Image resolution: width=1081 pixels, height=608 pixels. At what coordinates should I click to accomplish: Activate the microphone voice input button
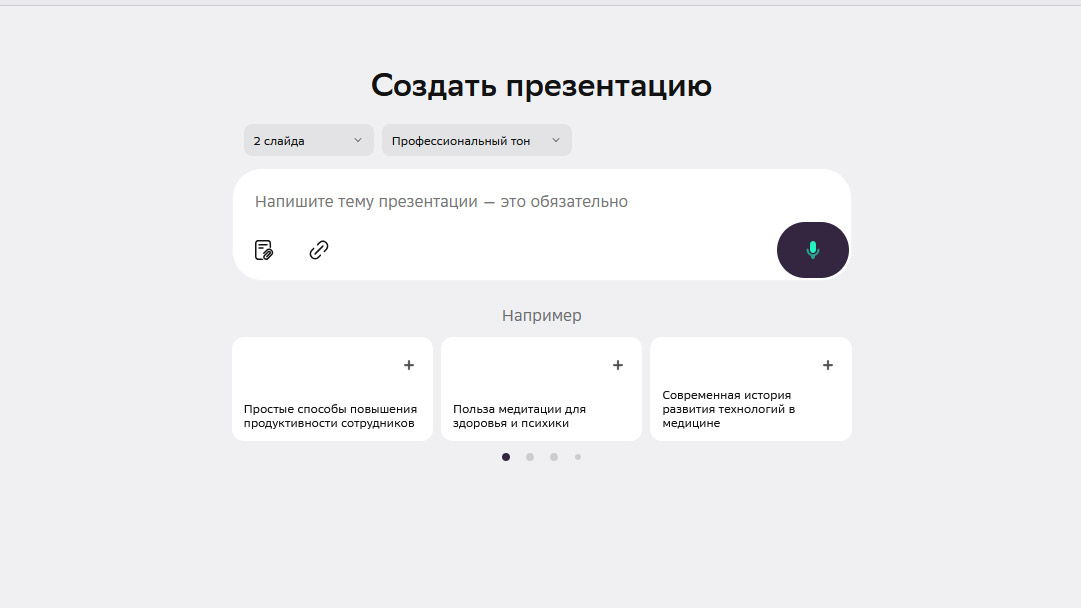click(812, 250)
